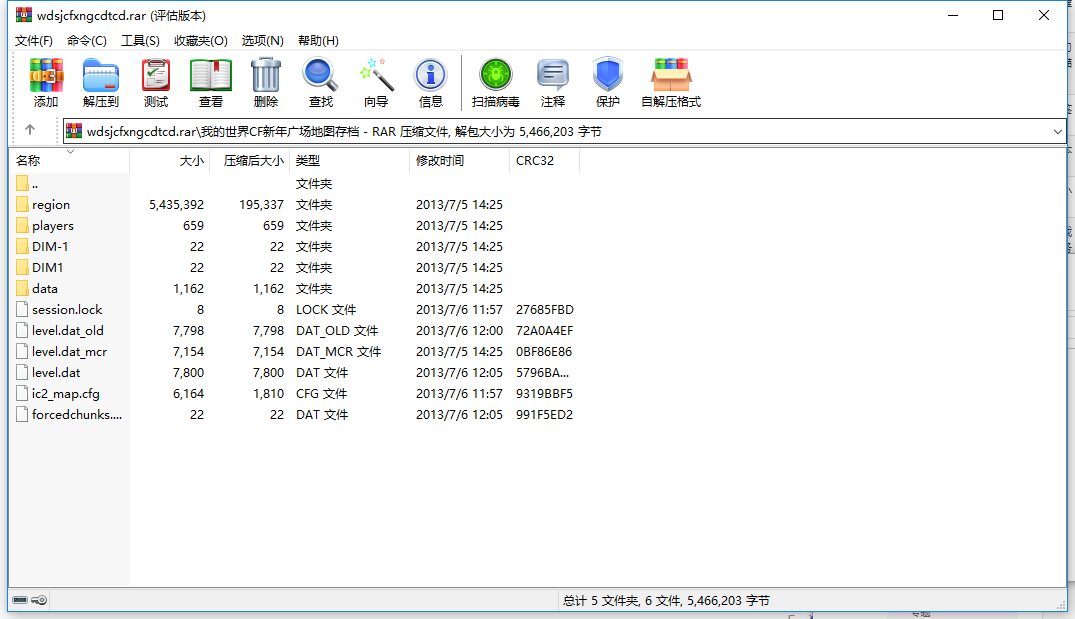Open the Tools (工具) menu
Image resolution: width=1075 pixels, height=619 pixels.
141,40
